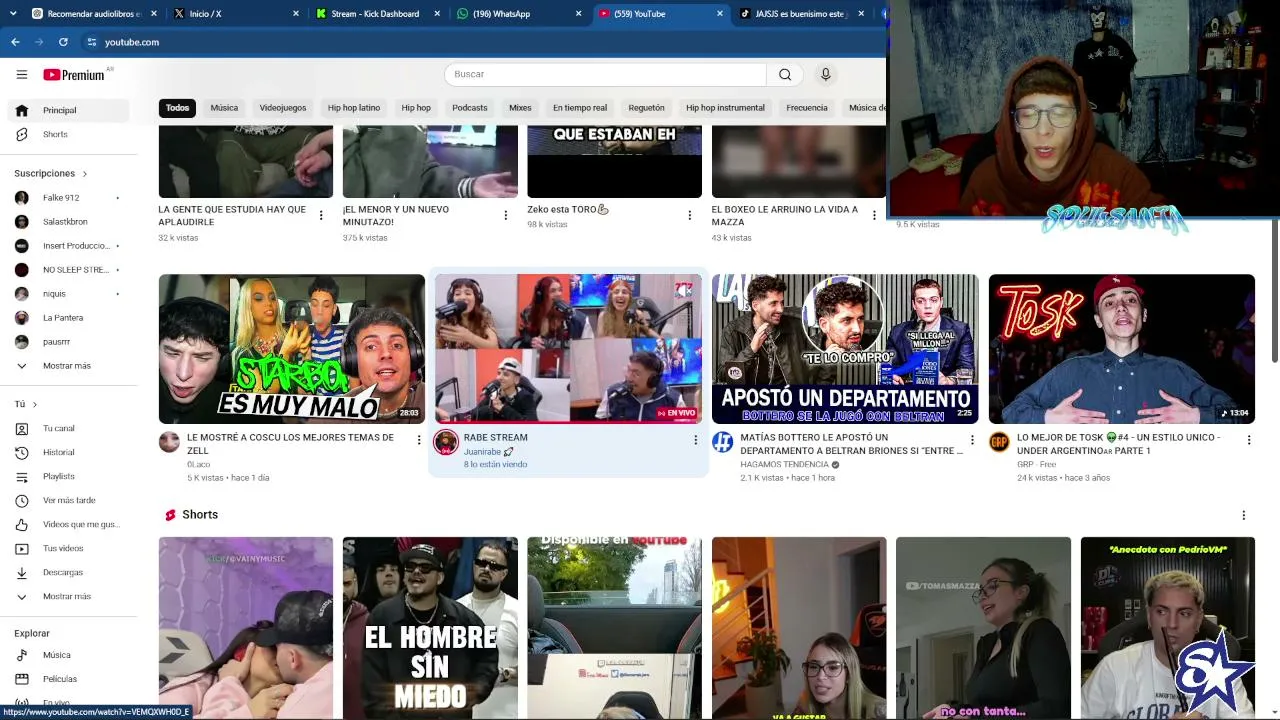
Task: Expand Mostrar más under subscriptions list
Action: coord(68,366)
